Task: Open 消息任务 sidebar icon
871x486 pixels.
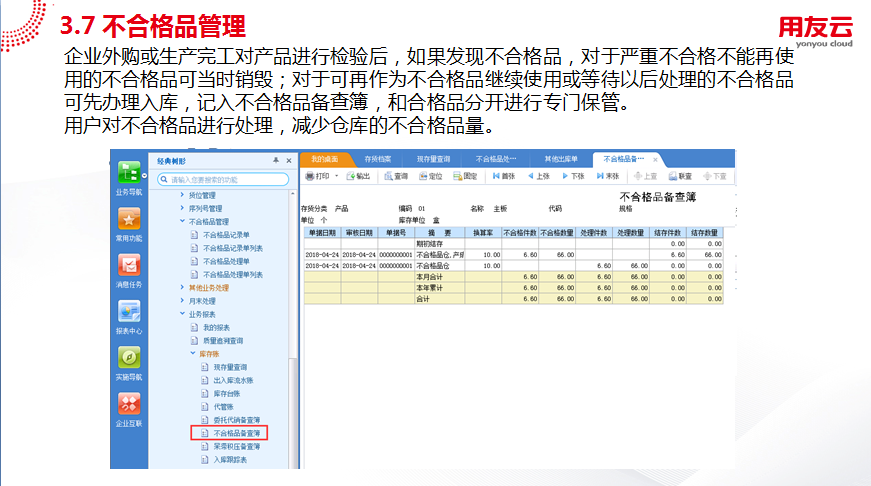Action: tap(128, 266)
